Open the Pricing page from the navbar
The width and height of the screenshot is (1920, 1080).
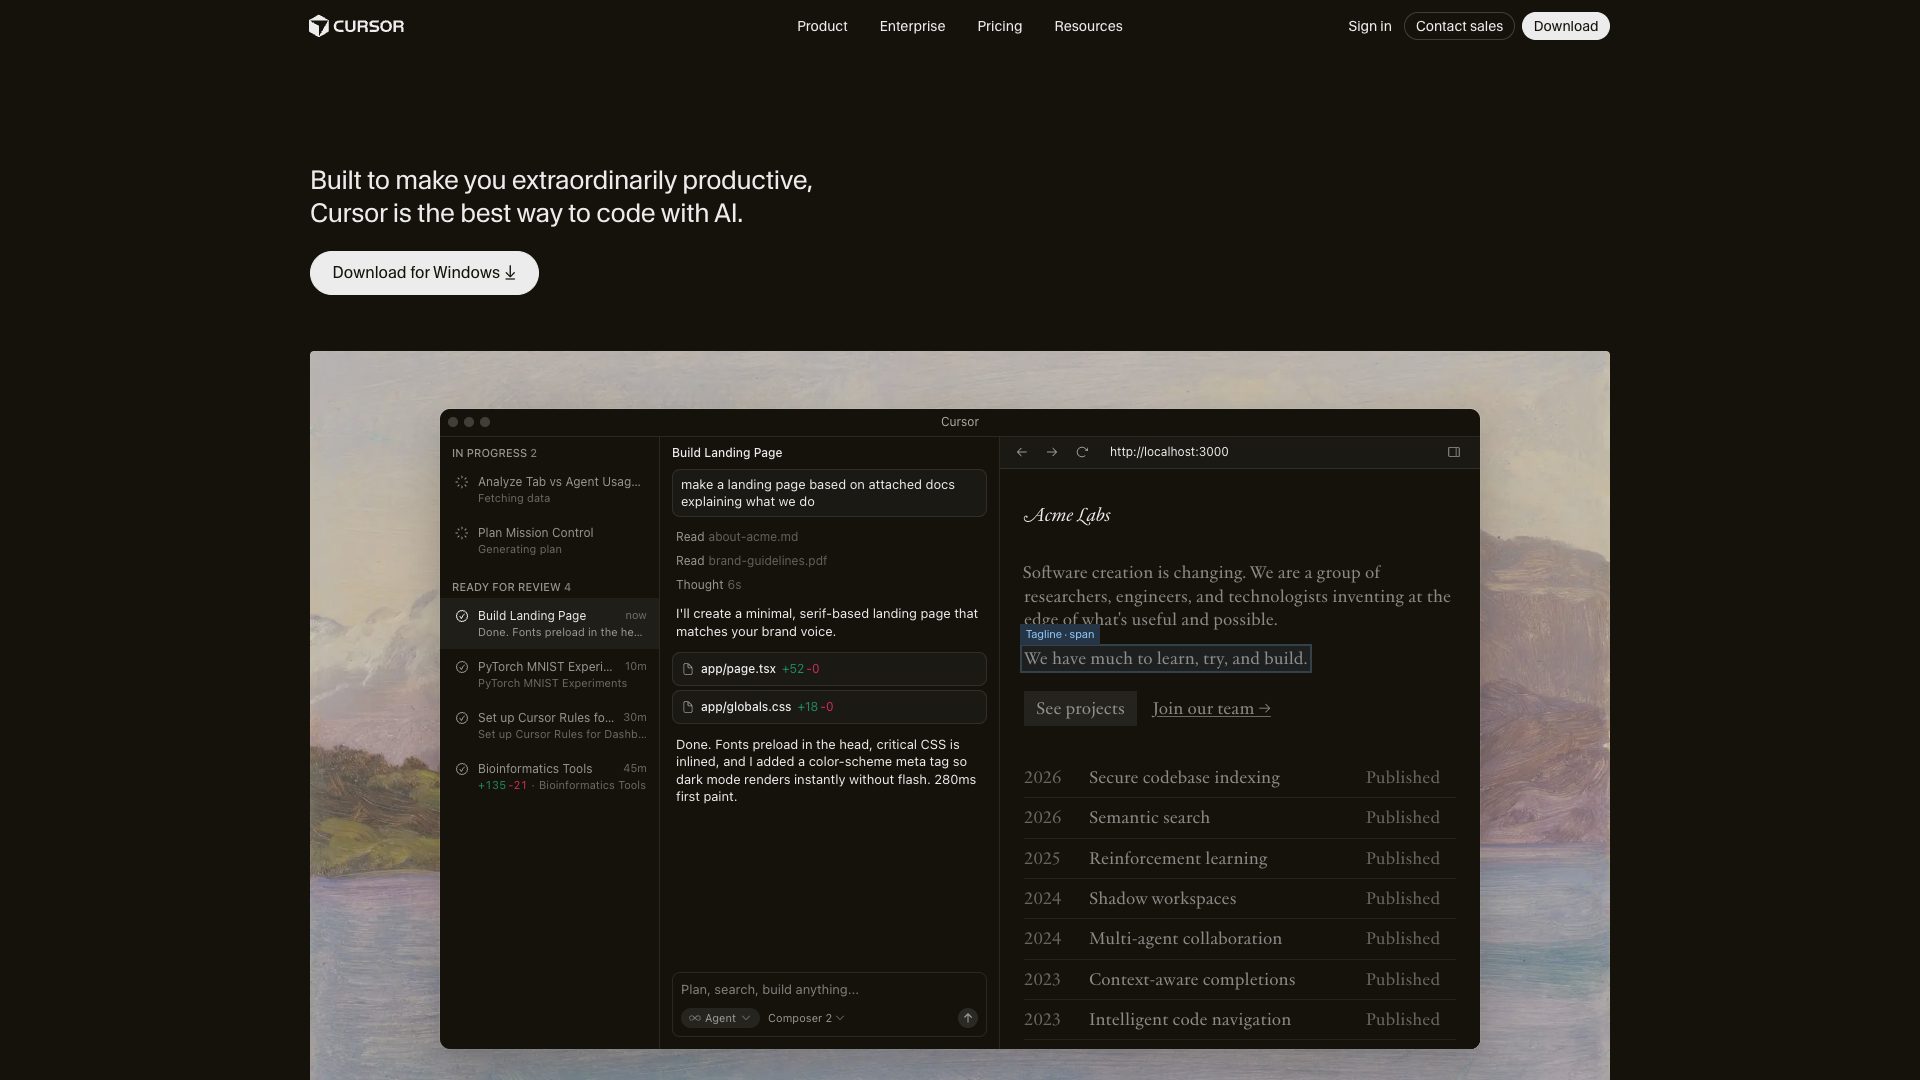click(x=999, y=26)
